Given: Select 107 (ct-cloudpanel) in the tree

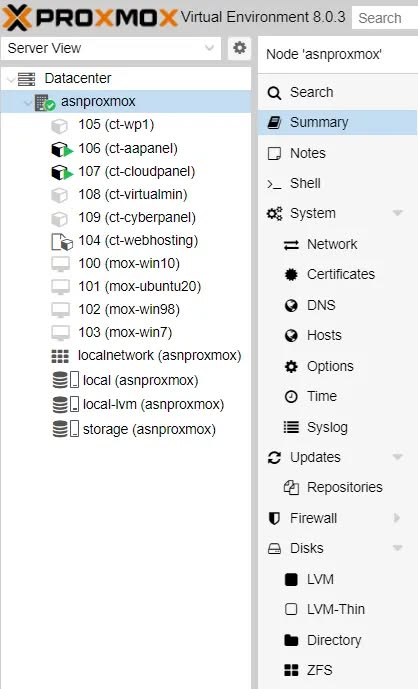Looking at the screenshot, I should (x=126, y=171).
